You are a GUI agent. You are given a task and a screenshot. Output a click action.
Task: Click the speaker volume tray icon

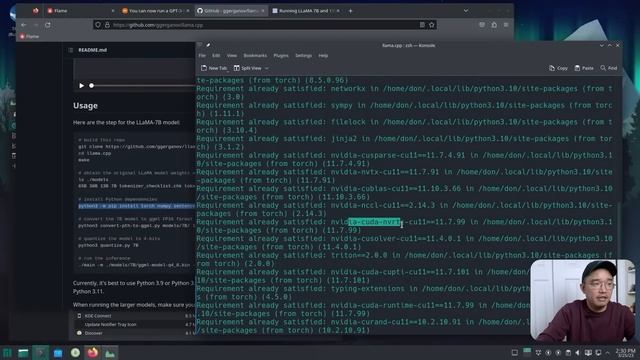point(578,353)
